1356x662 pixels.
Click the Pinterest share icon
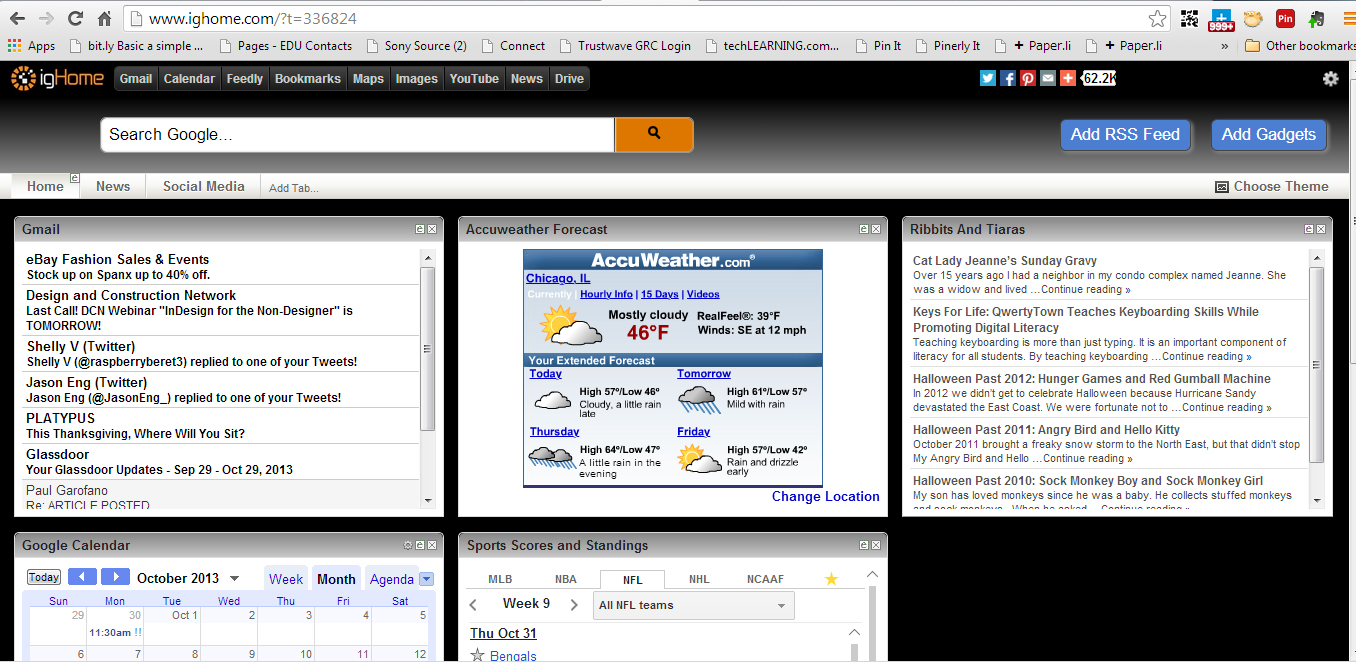click(x=1028, y=78)
